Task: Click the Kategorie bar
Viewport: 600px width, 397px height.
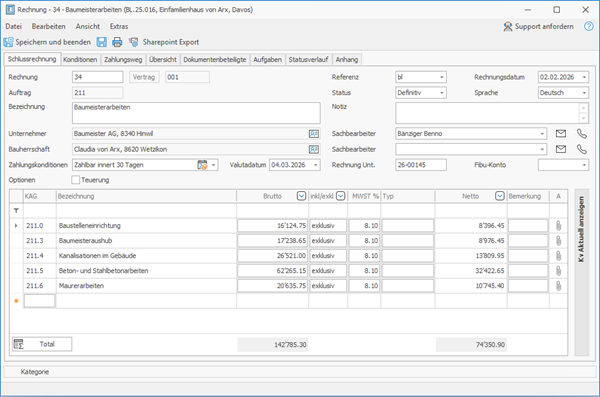Action: 300,372
